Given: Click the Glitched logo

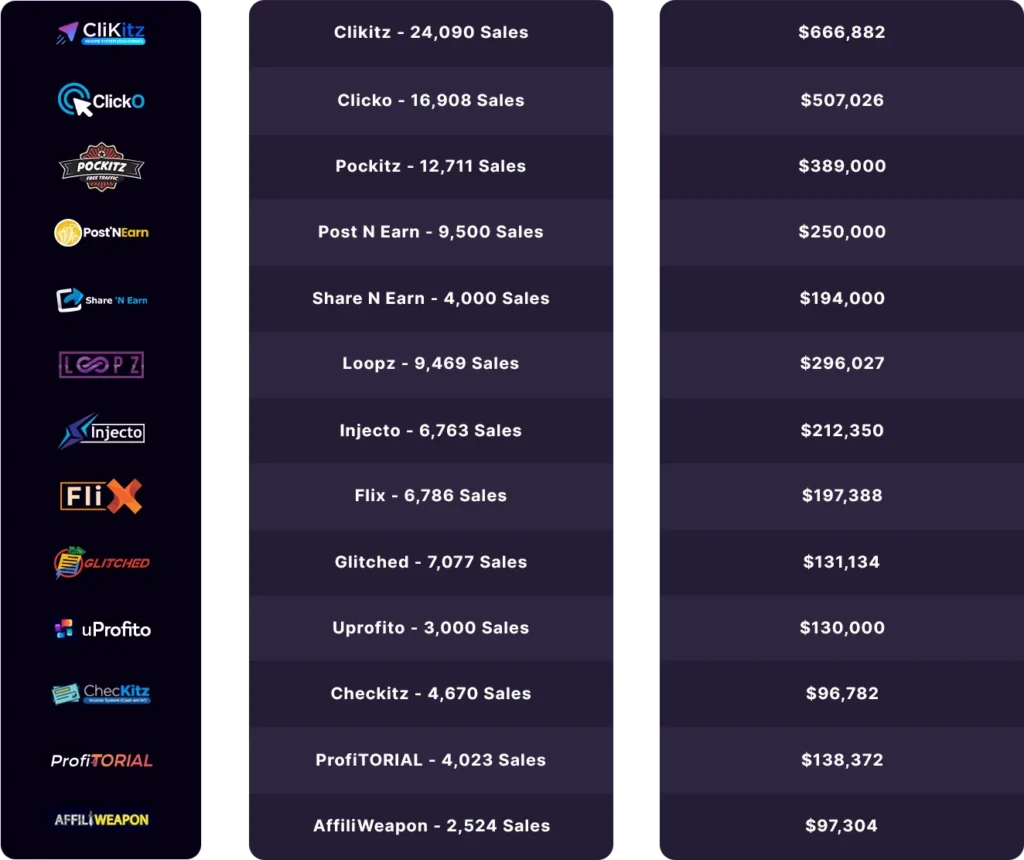Looking at the screenshot, I should [101, 562].
